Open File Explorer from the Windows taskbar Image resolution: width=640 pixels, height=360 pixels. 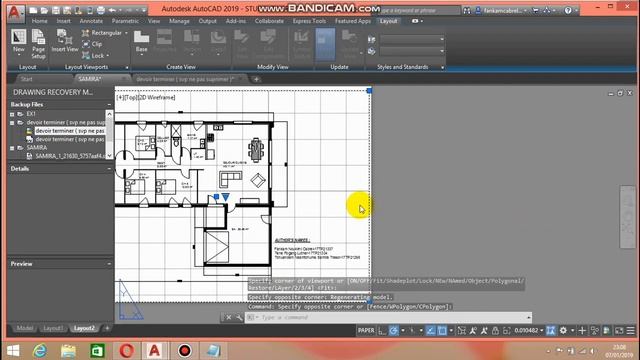point(68,351)
